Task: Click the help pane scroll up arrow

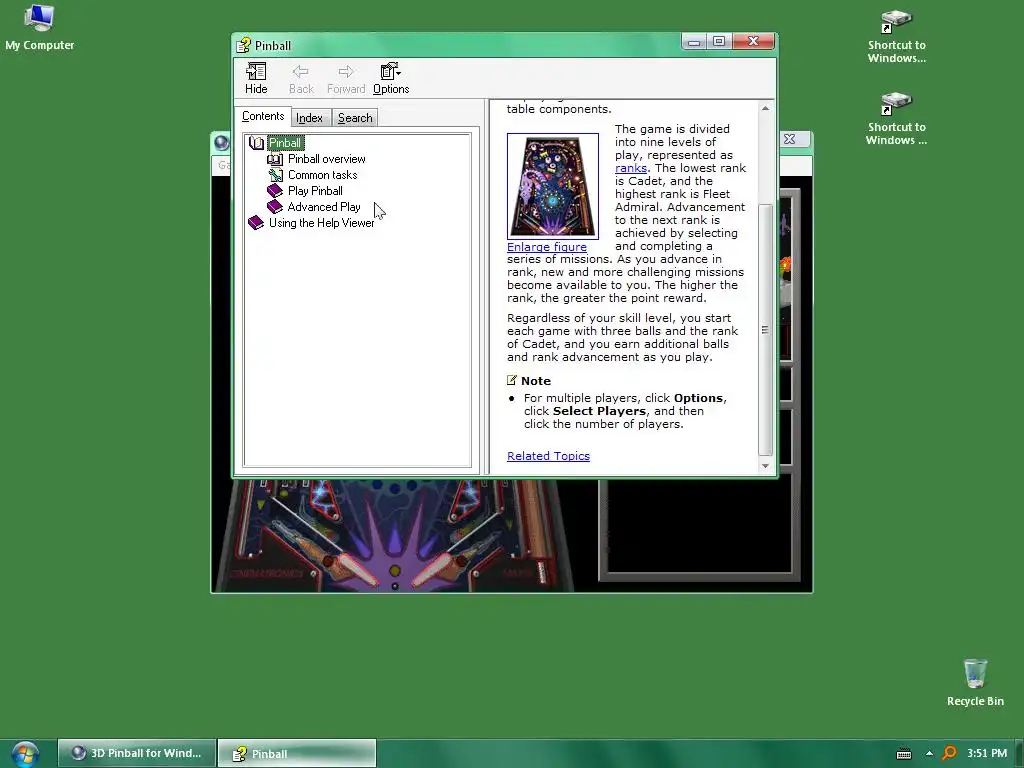Action: pos(765,108)
